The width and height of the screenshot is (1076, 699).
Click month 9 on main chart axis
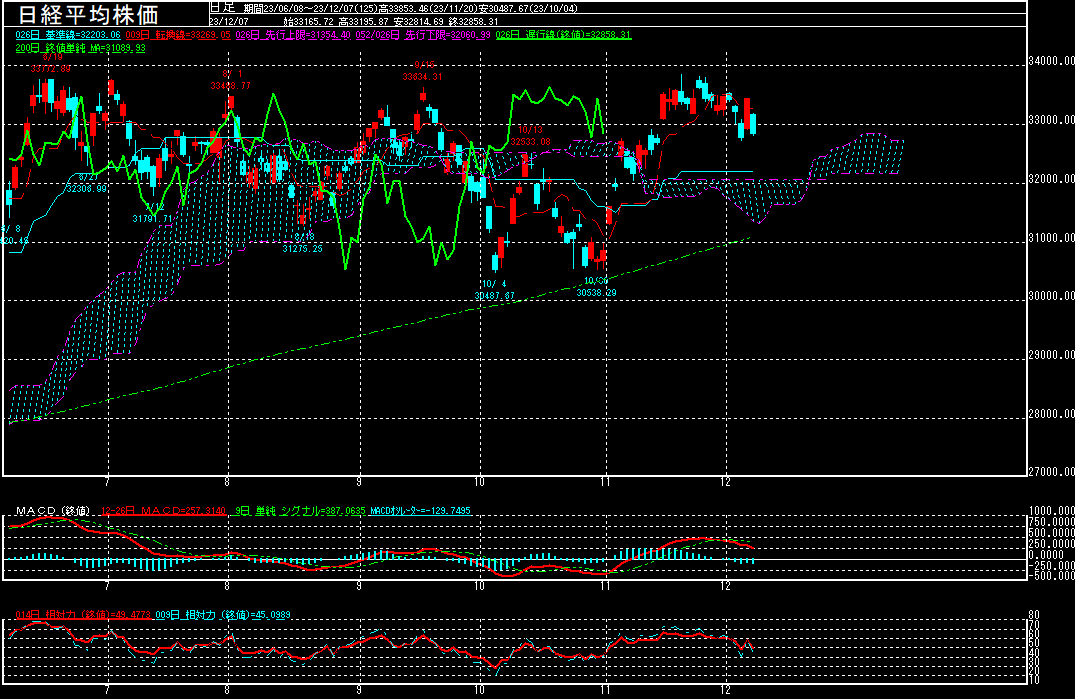coord(359,482)
